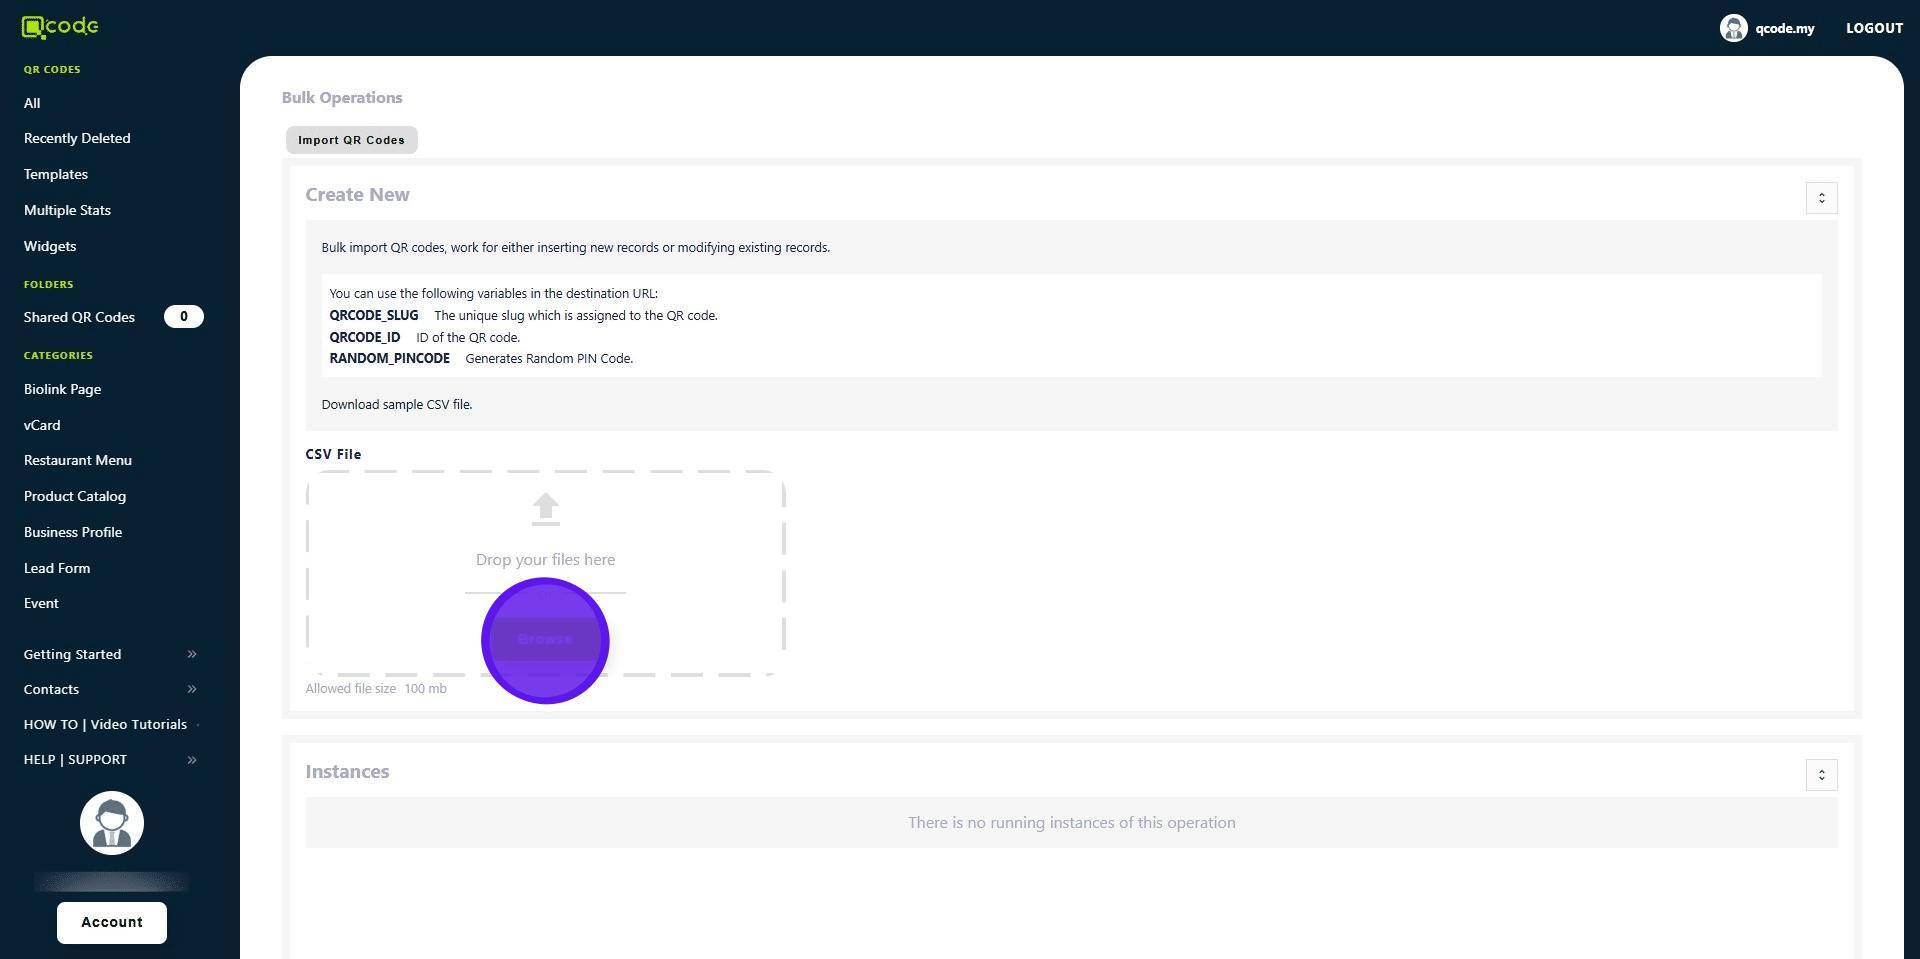Click the CSV File label
1920x959 pixels.
[x=333, y=454]
